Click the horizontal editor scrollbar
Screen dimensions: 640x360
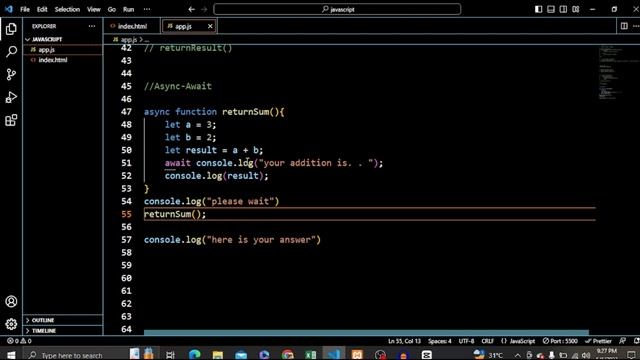click(366, 332)
